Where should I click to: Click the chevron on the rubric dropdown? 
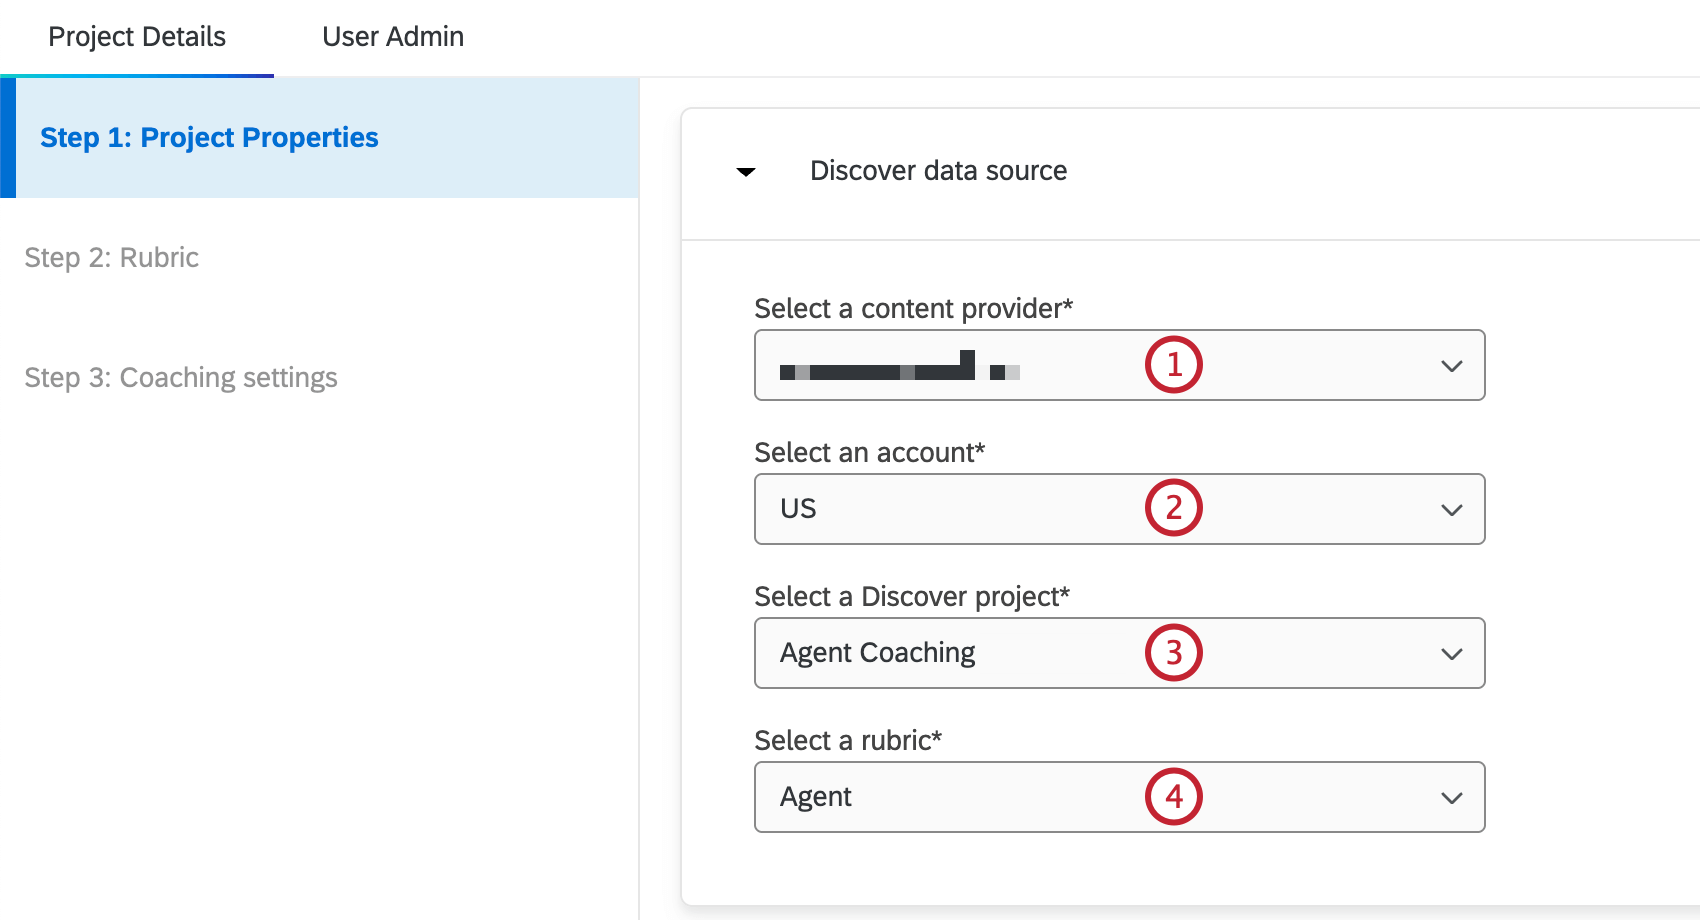click(x=1452, y=798)
